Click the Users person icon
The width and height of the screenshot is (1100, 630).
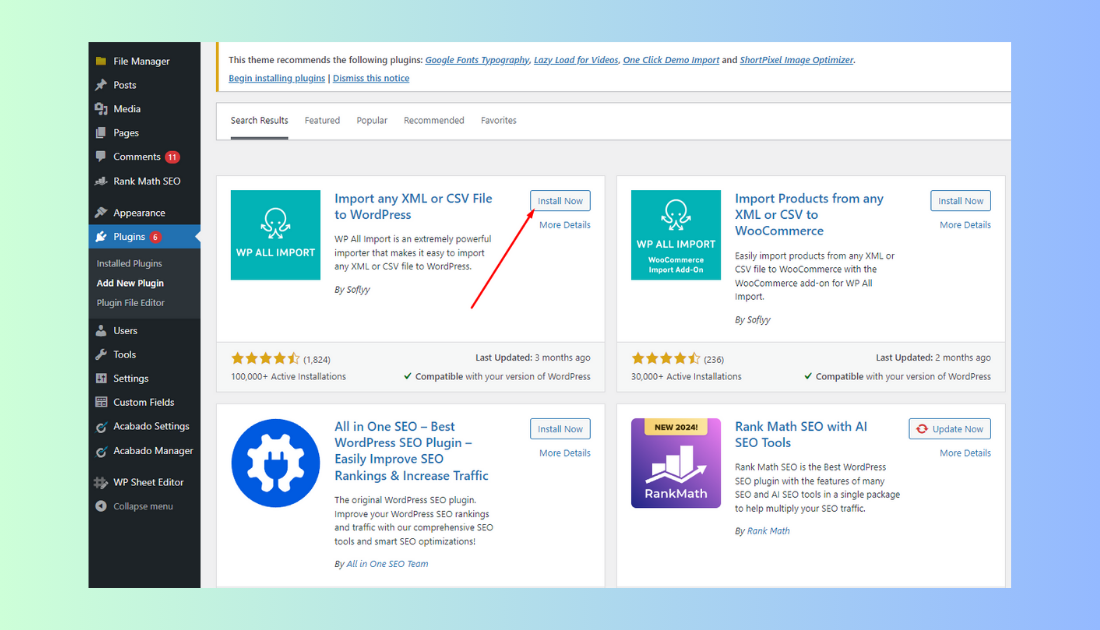(101, 330)
